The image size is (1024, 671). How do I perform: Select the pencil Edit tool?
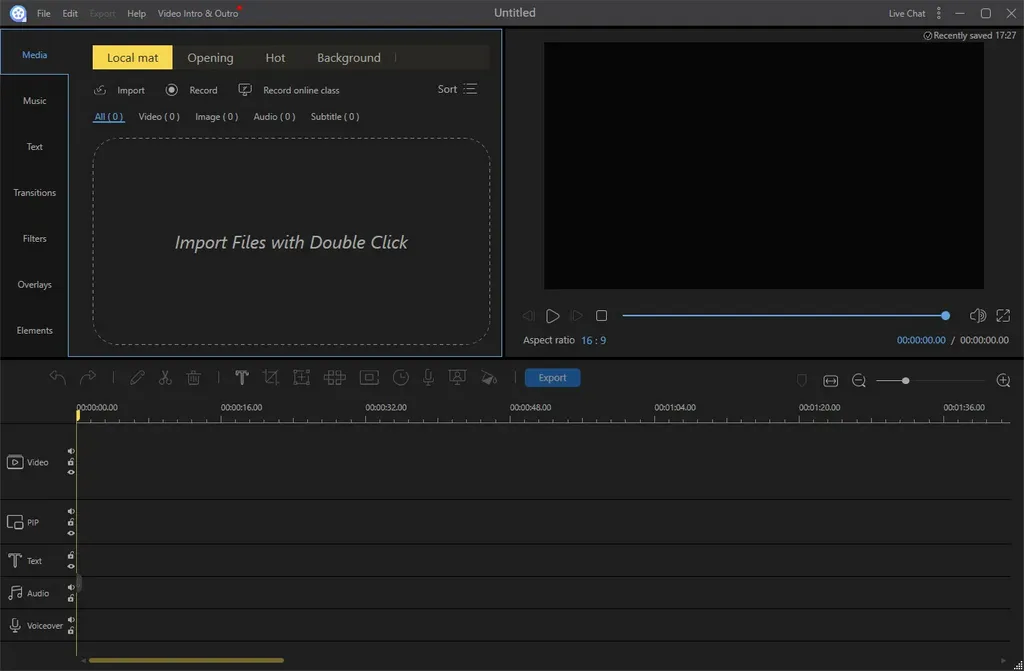(136, 378)
